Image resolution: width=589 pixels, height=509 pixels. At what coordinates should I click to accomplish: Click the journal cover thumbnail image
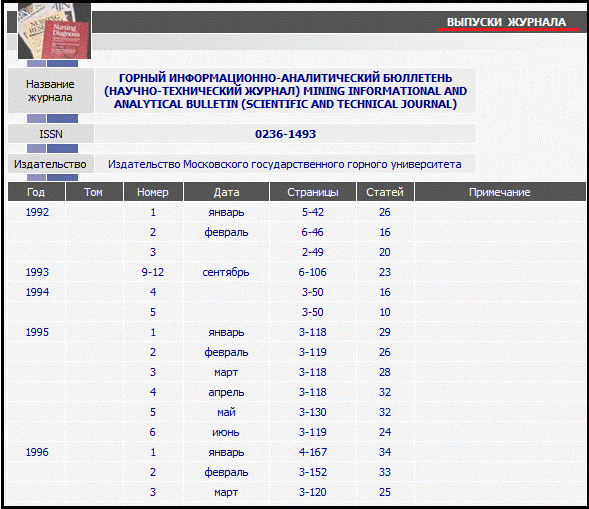54,31
